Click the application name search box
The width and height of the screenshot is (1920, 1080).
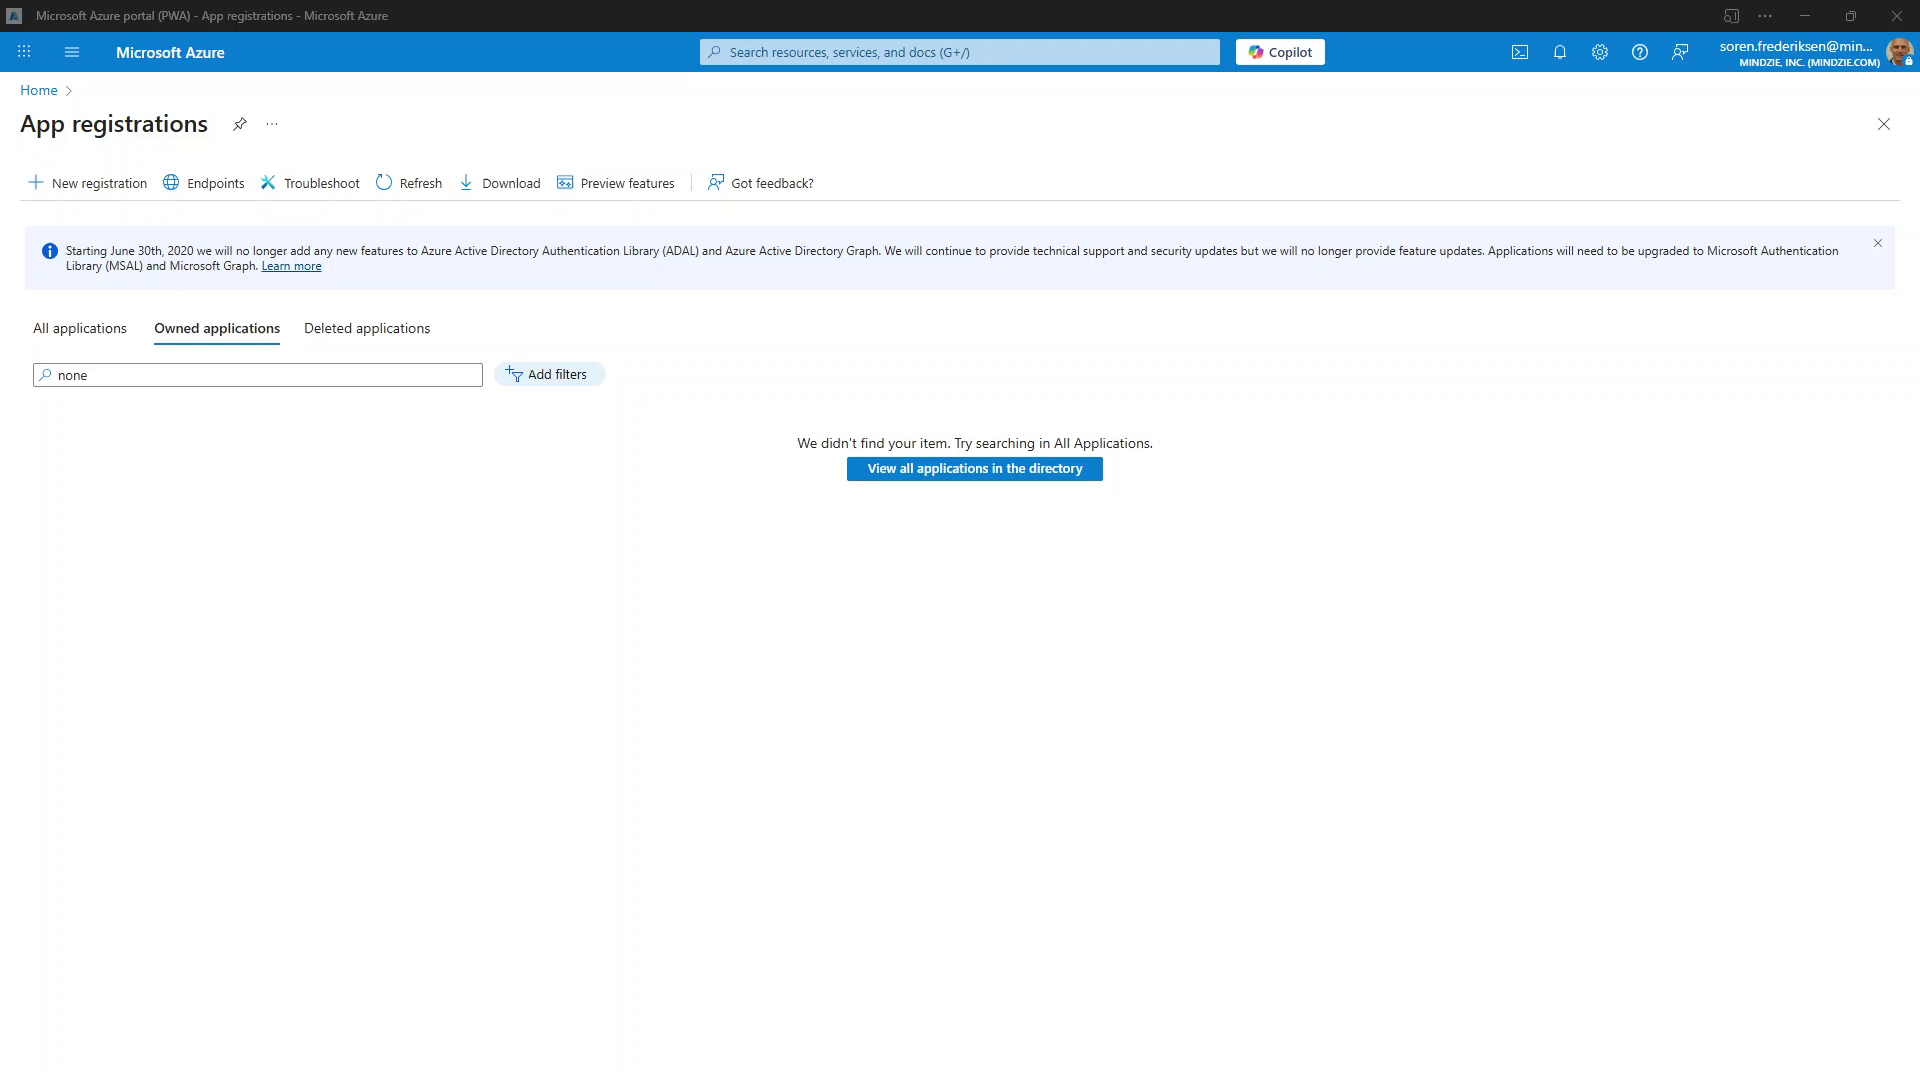(x=265, y=375)
